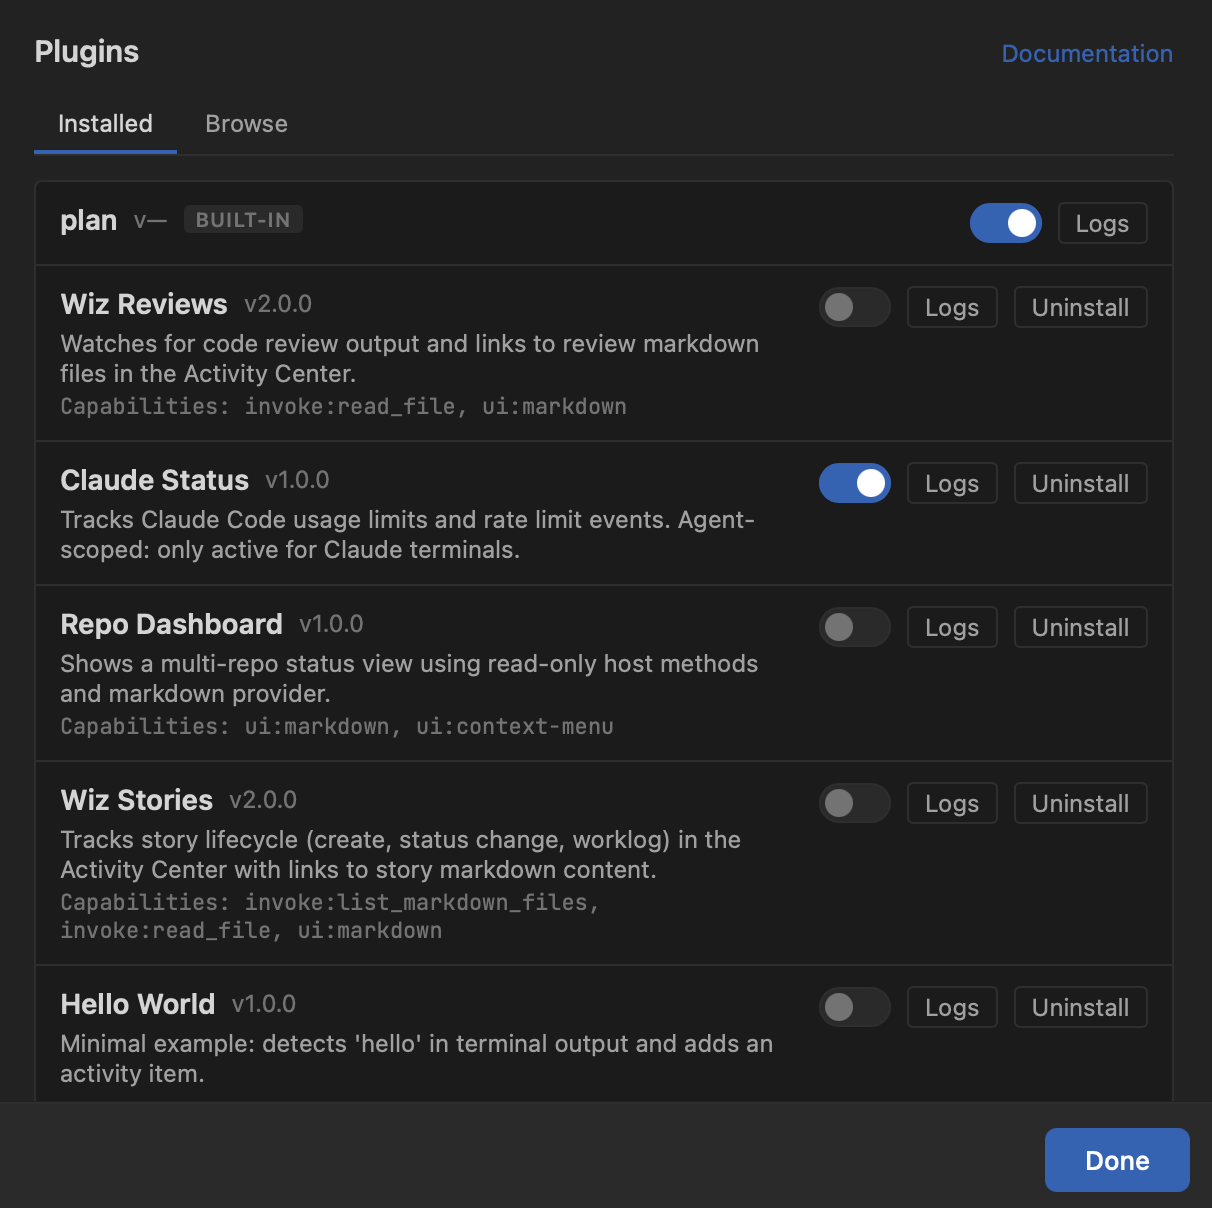Screen dimensions: 1212x1208
Task: Uninstall the Claude Status plugin
Action: coord(1080,483)
